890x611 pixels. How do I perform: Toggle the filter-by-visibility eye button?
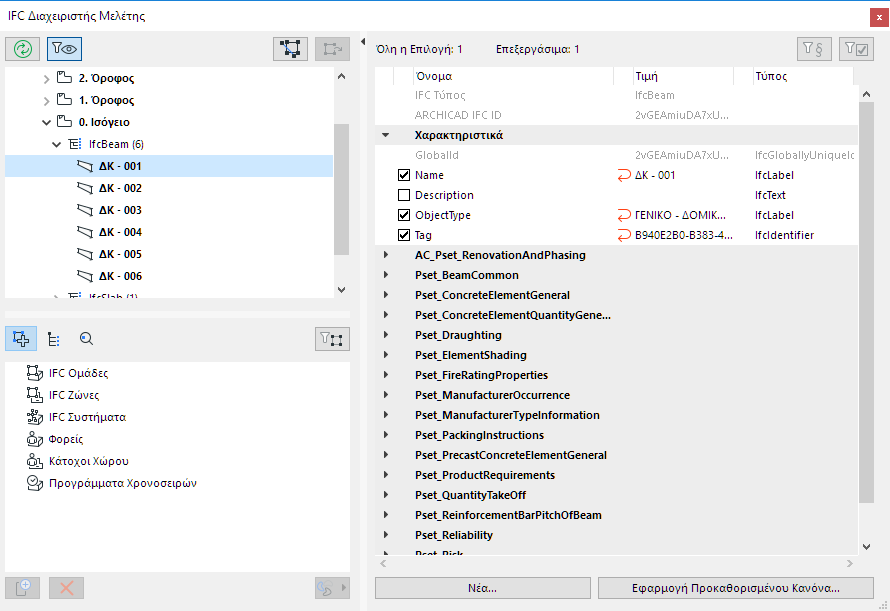(x=65, y=48)
